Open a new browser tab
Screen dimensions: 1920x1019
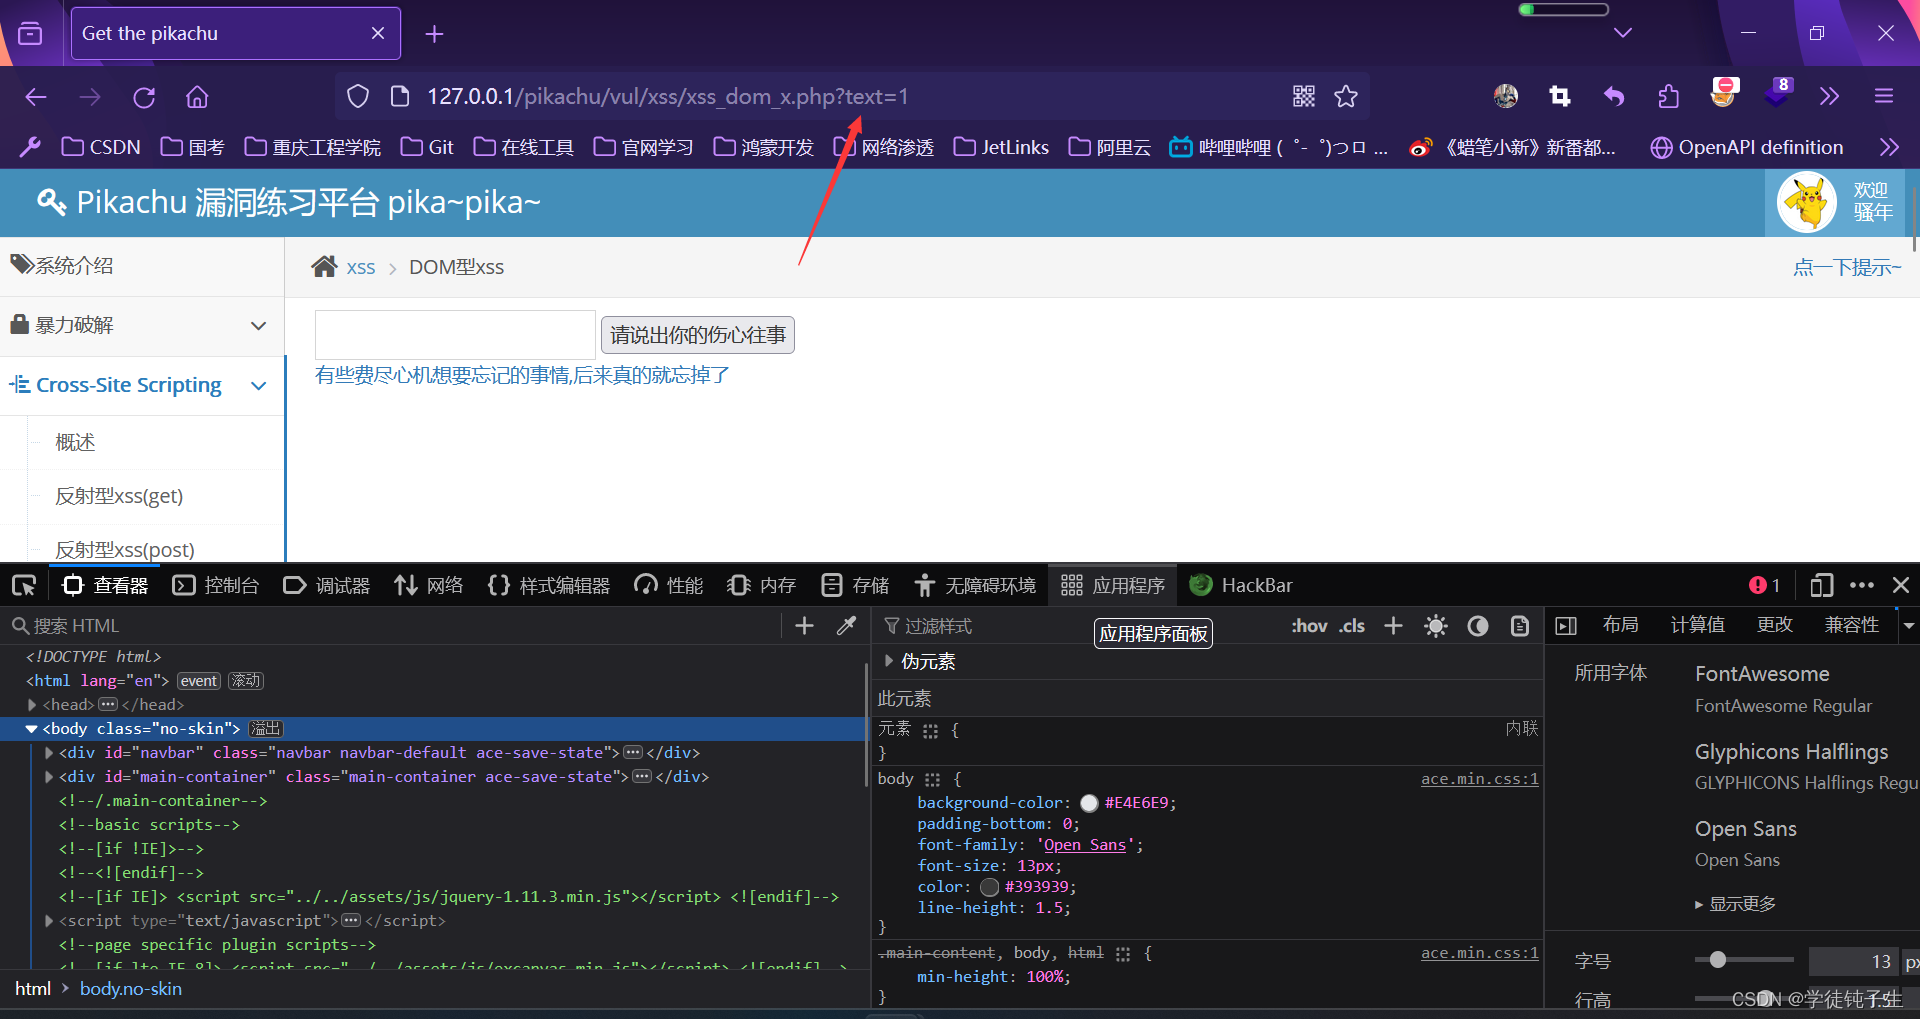[x=434, y=34]
